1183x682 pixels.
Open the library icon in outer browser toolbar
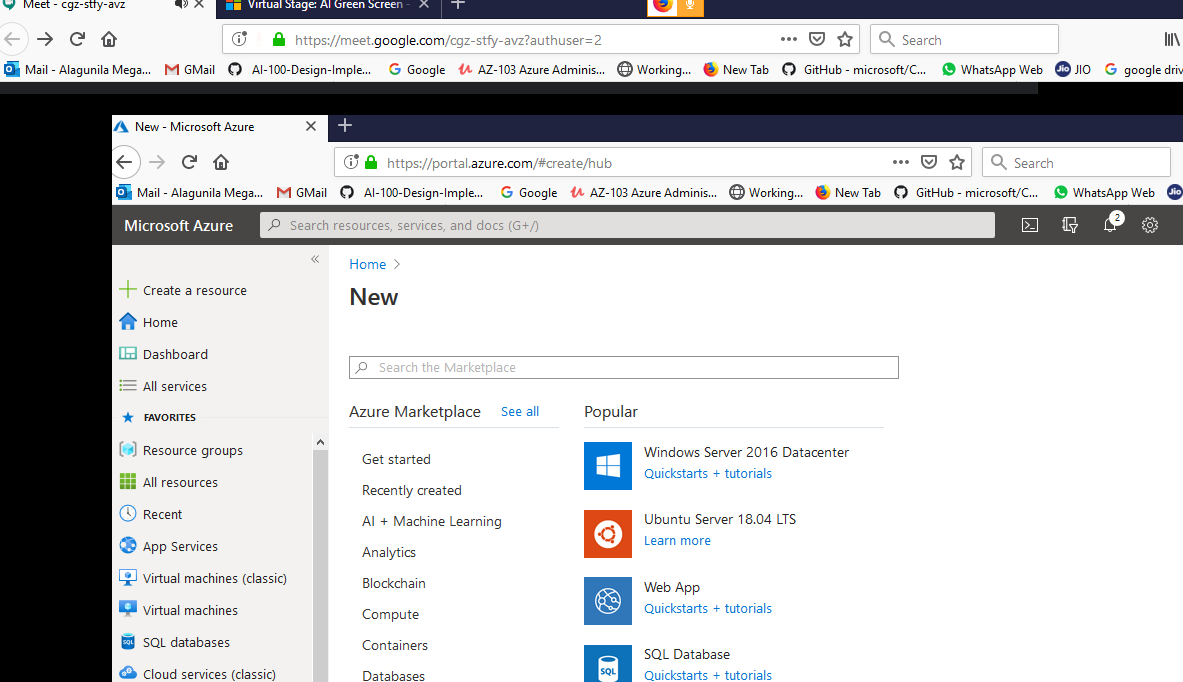(x=1171, y=39)
